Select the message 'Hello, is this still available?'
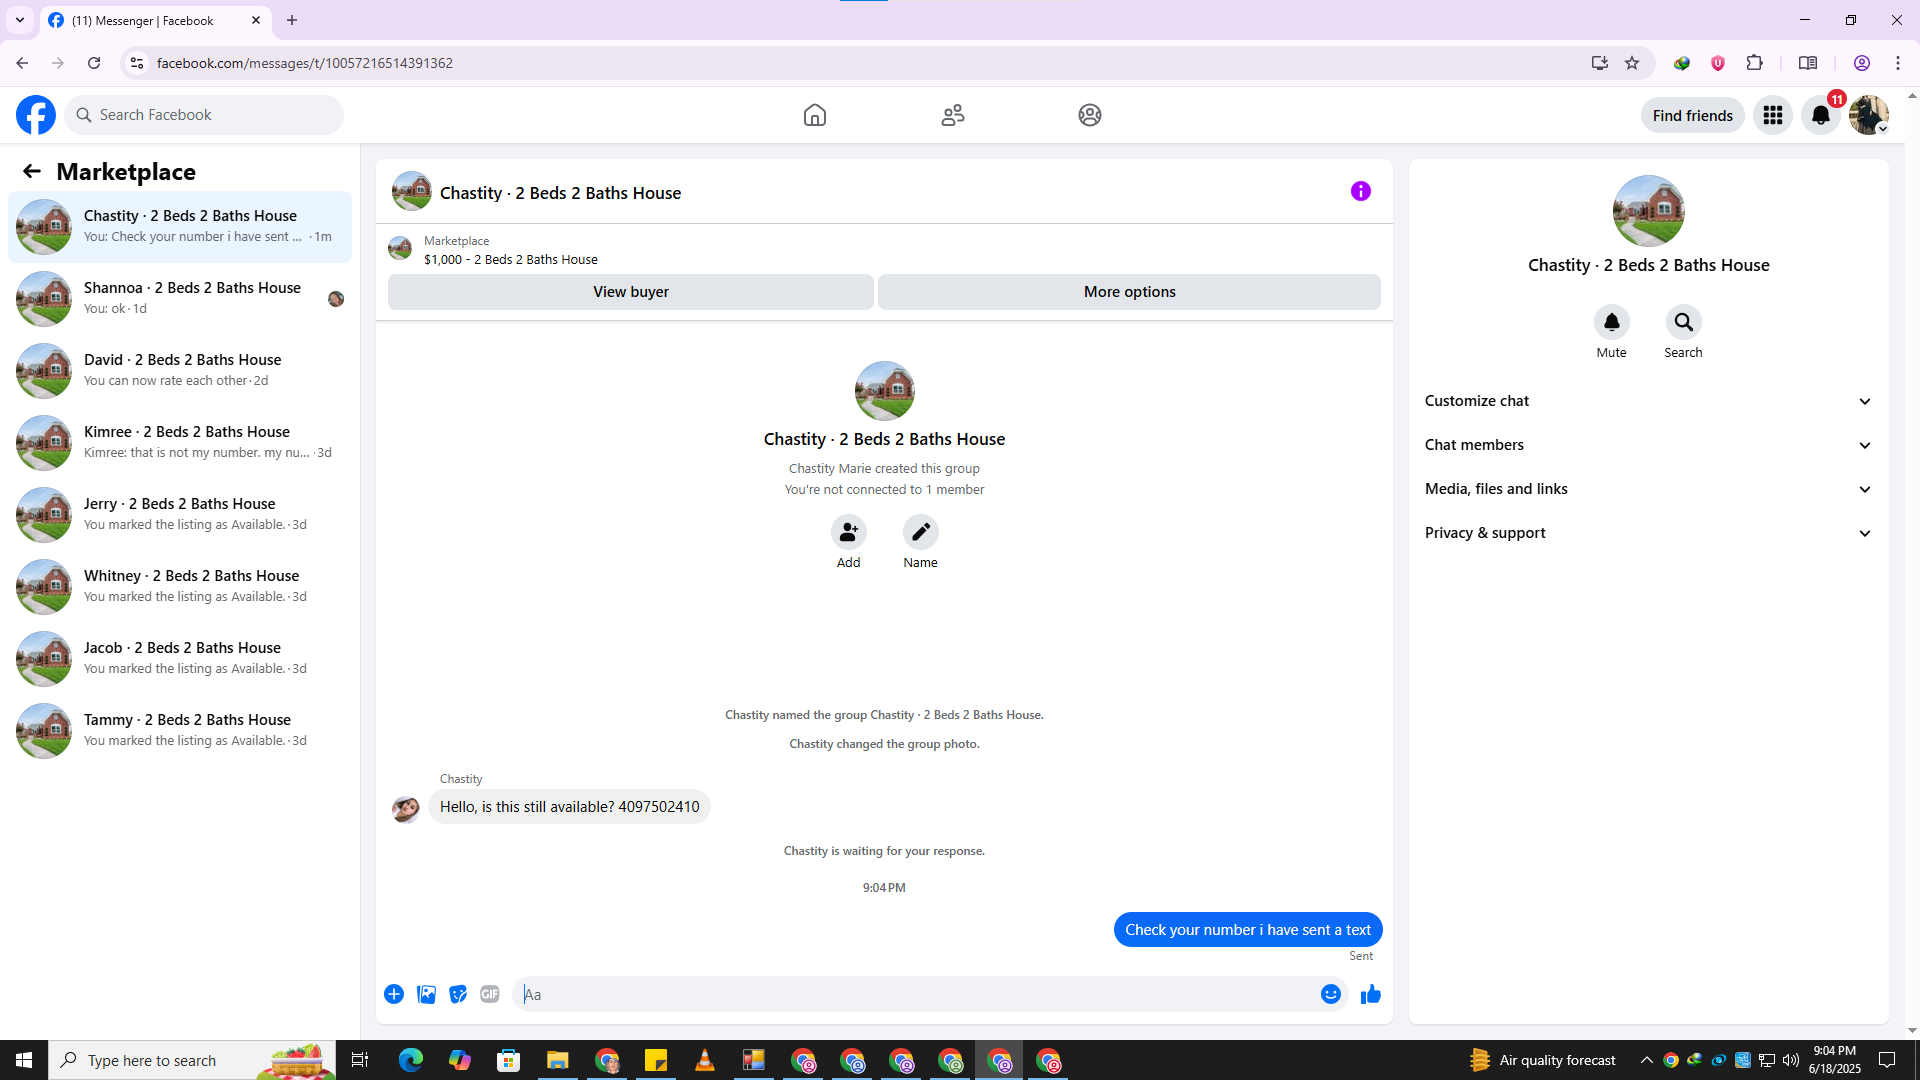Viewport: 1920px width, 1080px height. (570, 807)
